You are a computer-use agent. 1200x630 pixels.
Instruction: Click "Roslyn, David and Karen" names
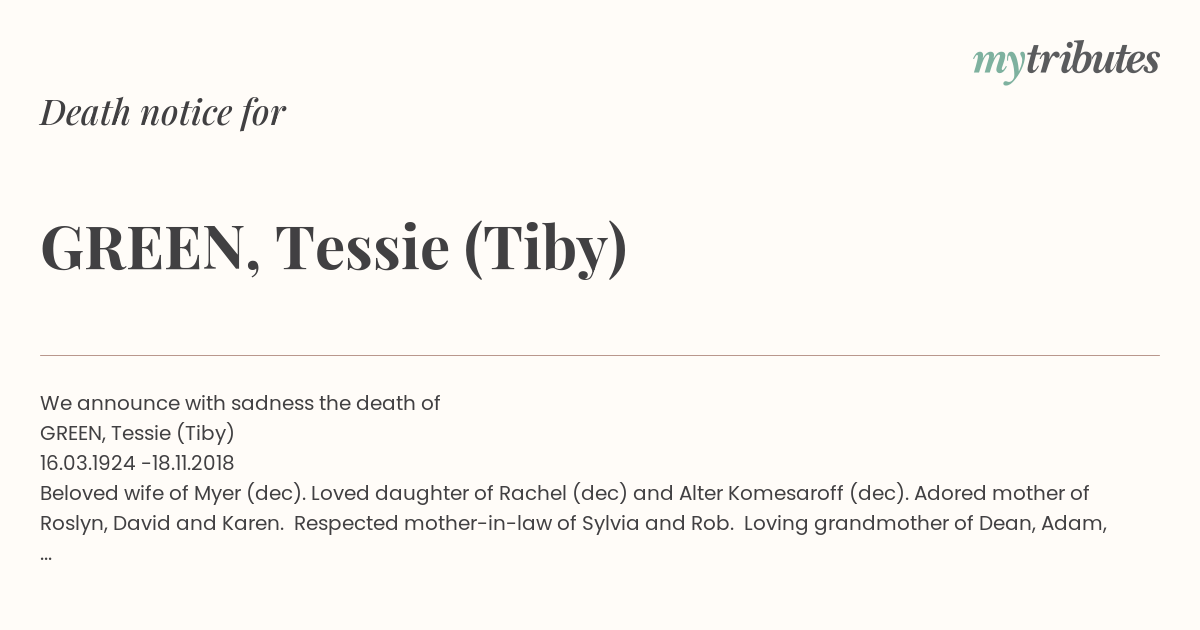coord(162,524)
